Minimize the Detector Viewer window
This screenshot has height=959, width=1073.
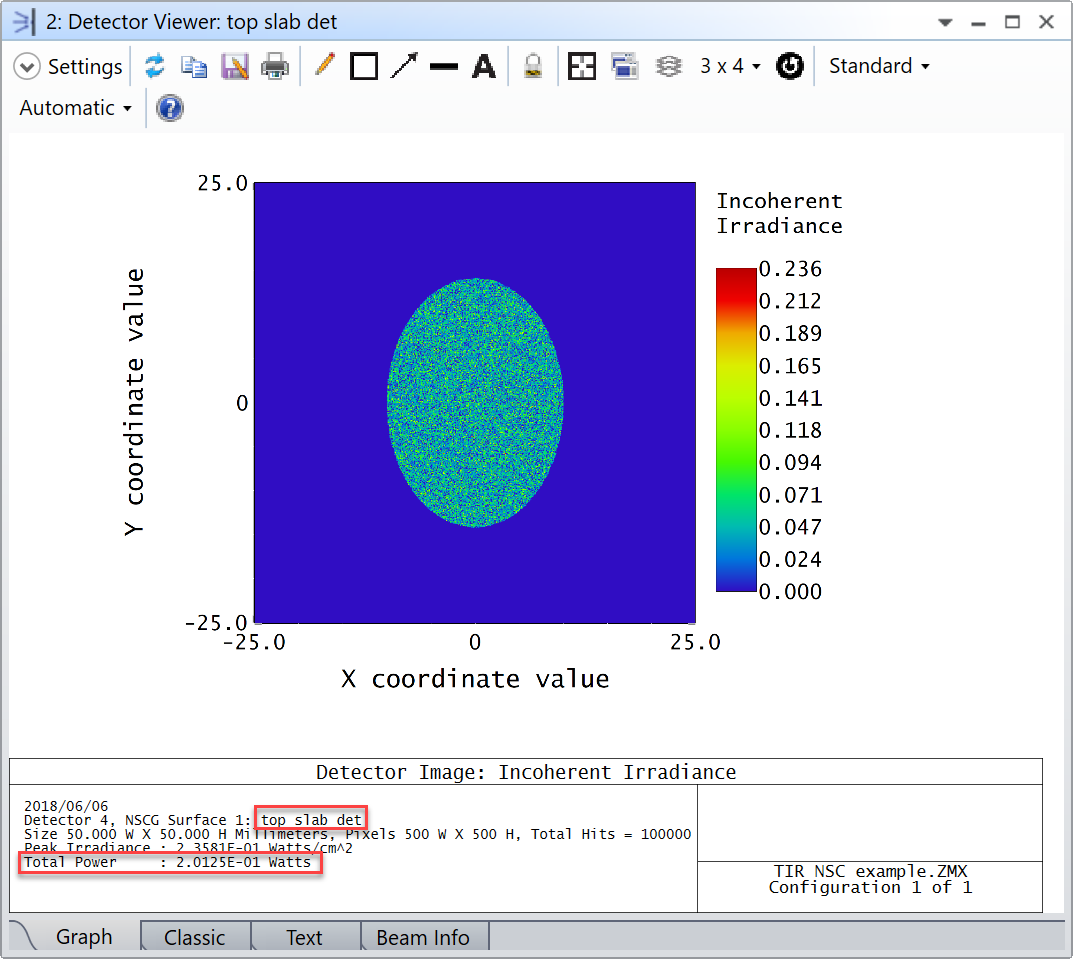(x=979, y=23)
